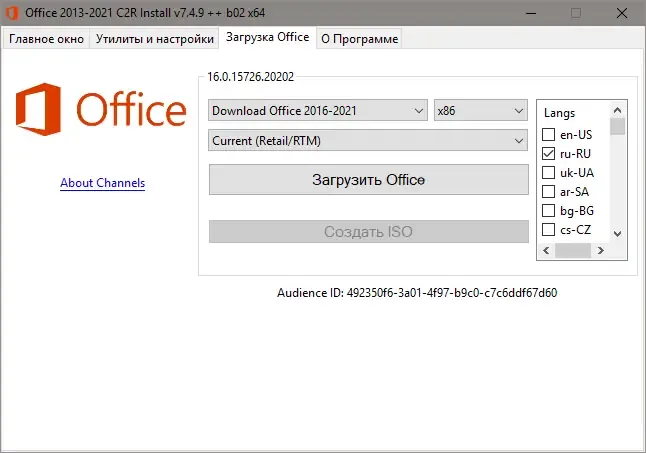This screenshot has height=453, width=646.
Task: Click the Langs list scroll left arrow
Action: pos(546,250)
